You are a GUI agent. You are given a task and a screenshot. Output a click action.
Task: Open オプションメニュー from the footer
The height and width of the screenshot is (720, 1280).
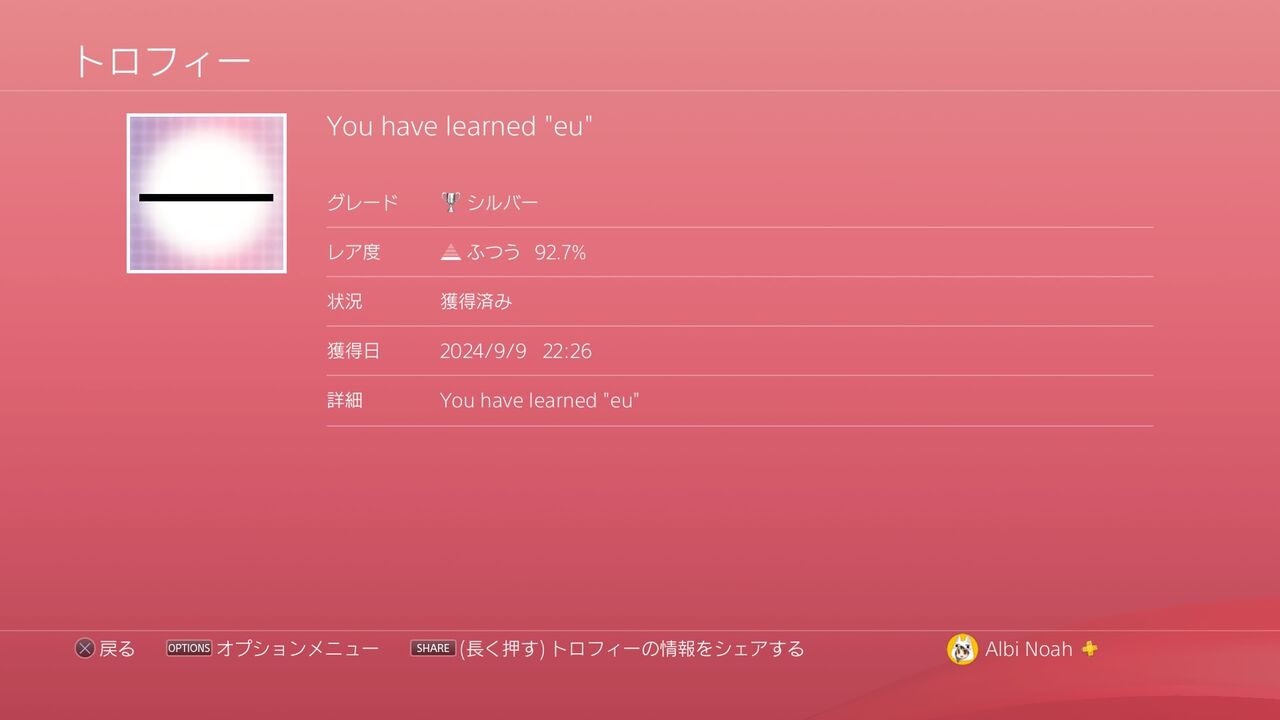(x=298, y=648)
